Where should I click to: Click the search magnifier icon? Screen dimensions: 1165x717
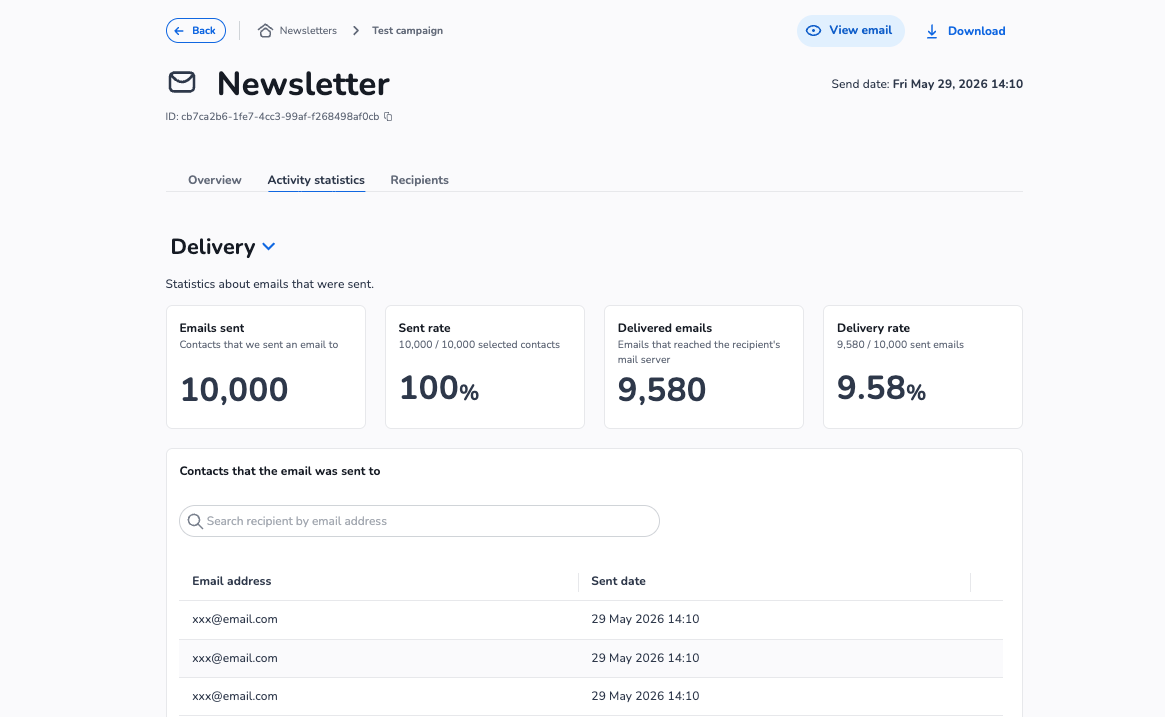pyautogui.click(x=195, y=521)
